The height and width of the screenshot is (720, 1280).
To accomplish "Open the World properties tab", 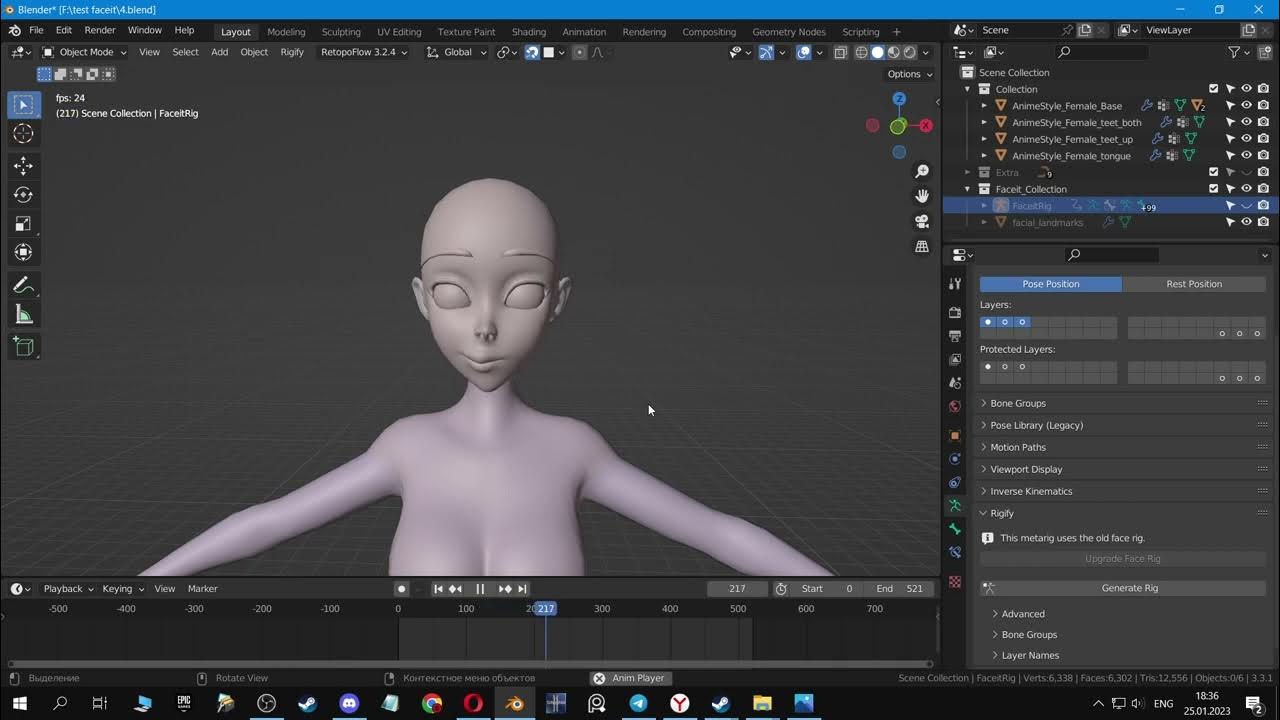I will pos(955,406).
